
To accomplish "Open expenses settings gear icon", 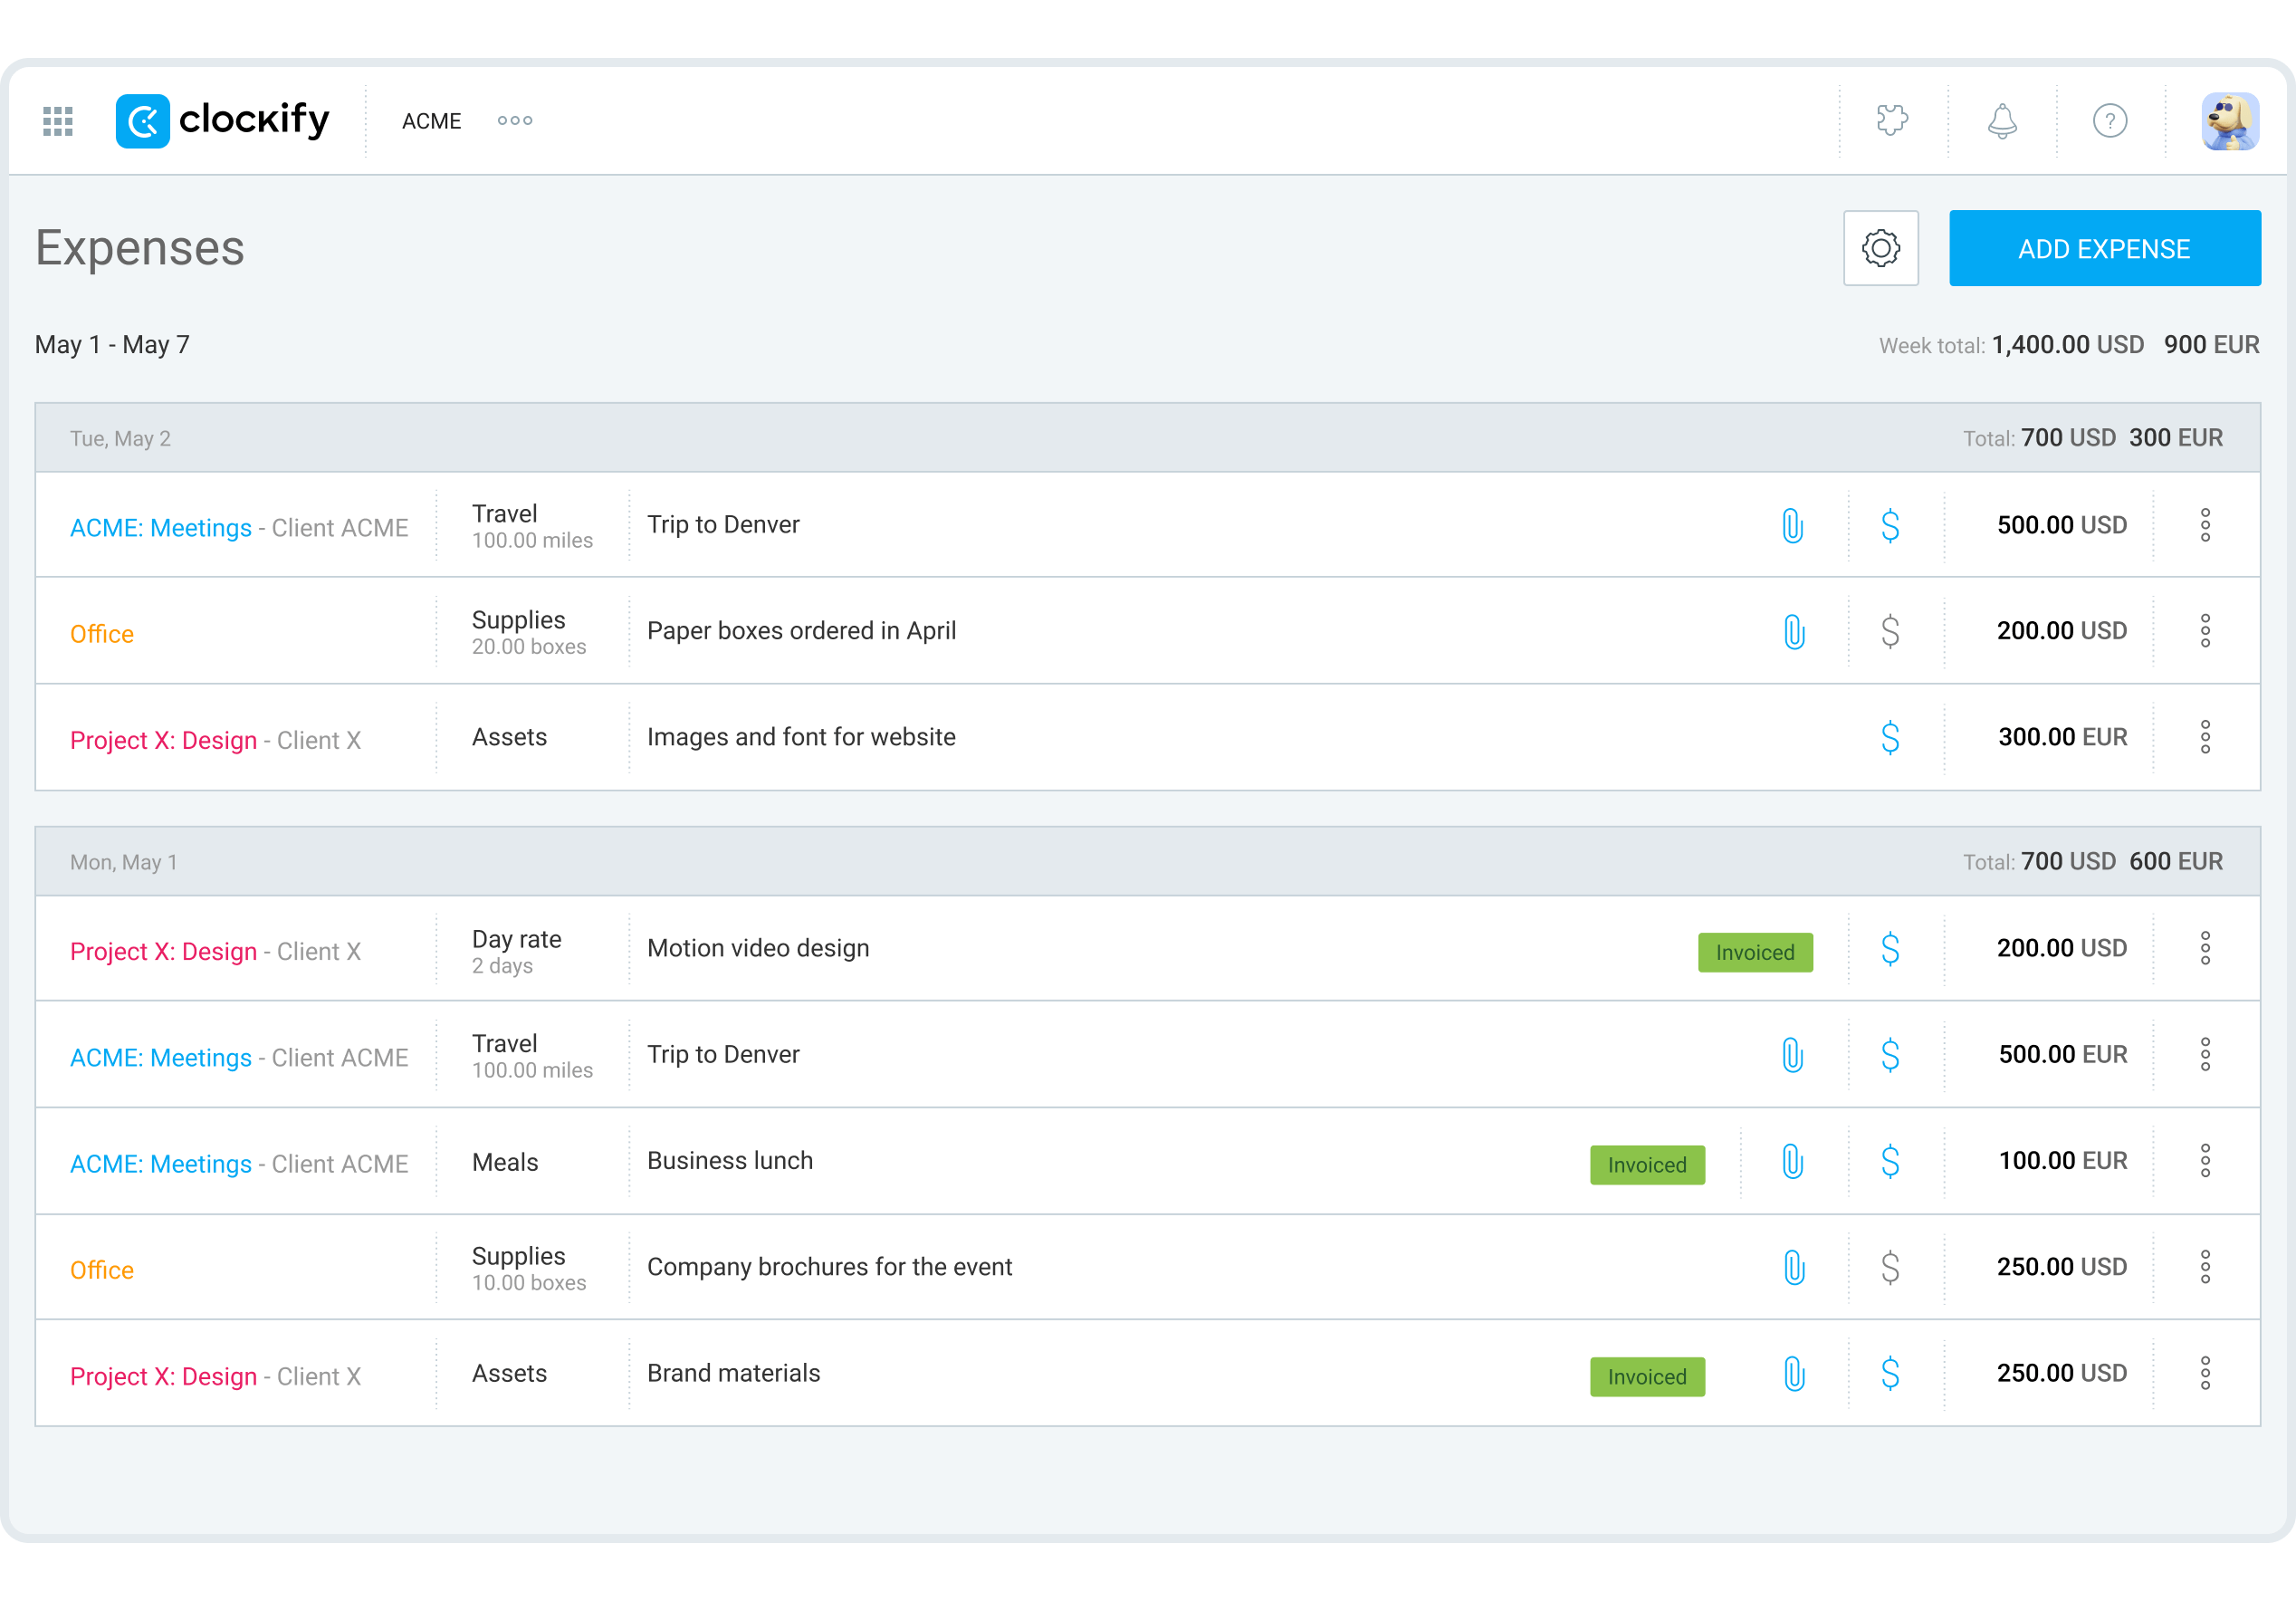I will pyautogui.click(x=1880, y=248).
